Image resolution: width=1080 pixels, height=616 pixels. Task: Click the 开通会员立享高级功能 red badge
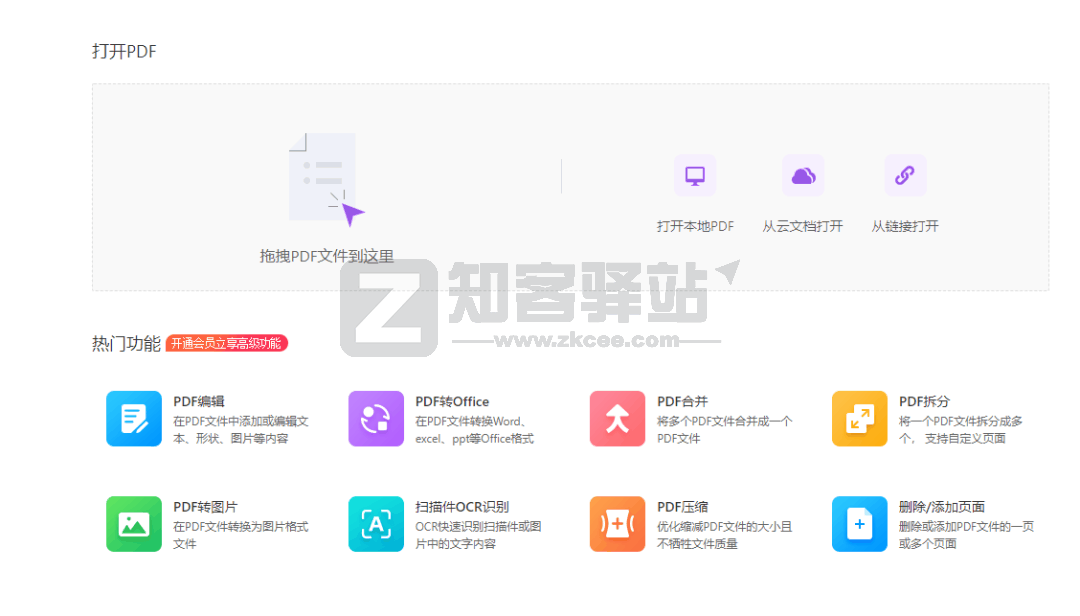[x=228, y=343]
